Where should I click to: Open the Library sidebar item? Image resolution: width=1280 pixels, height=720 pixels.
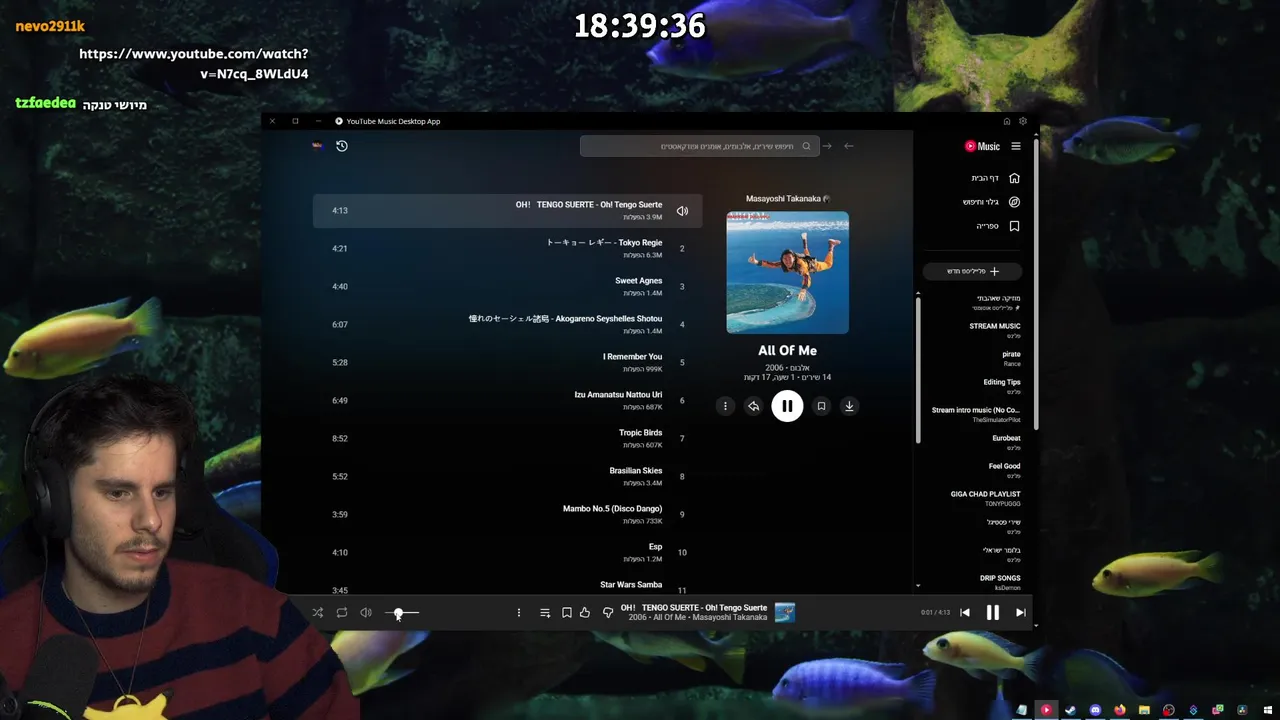tap(998, 226)
